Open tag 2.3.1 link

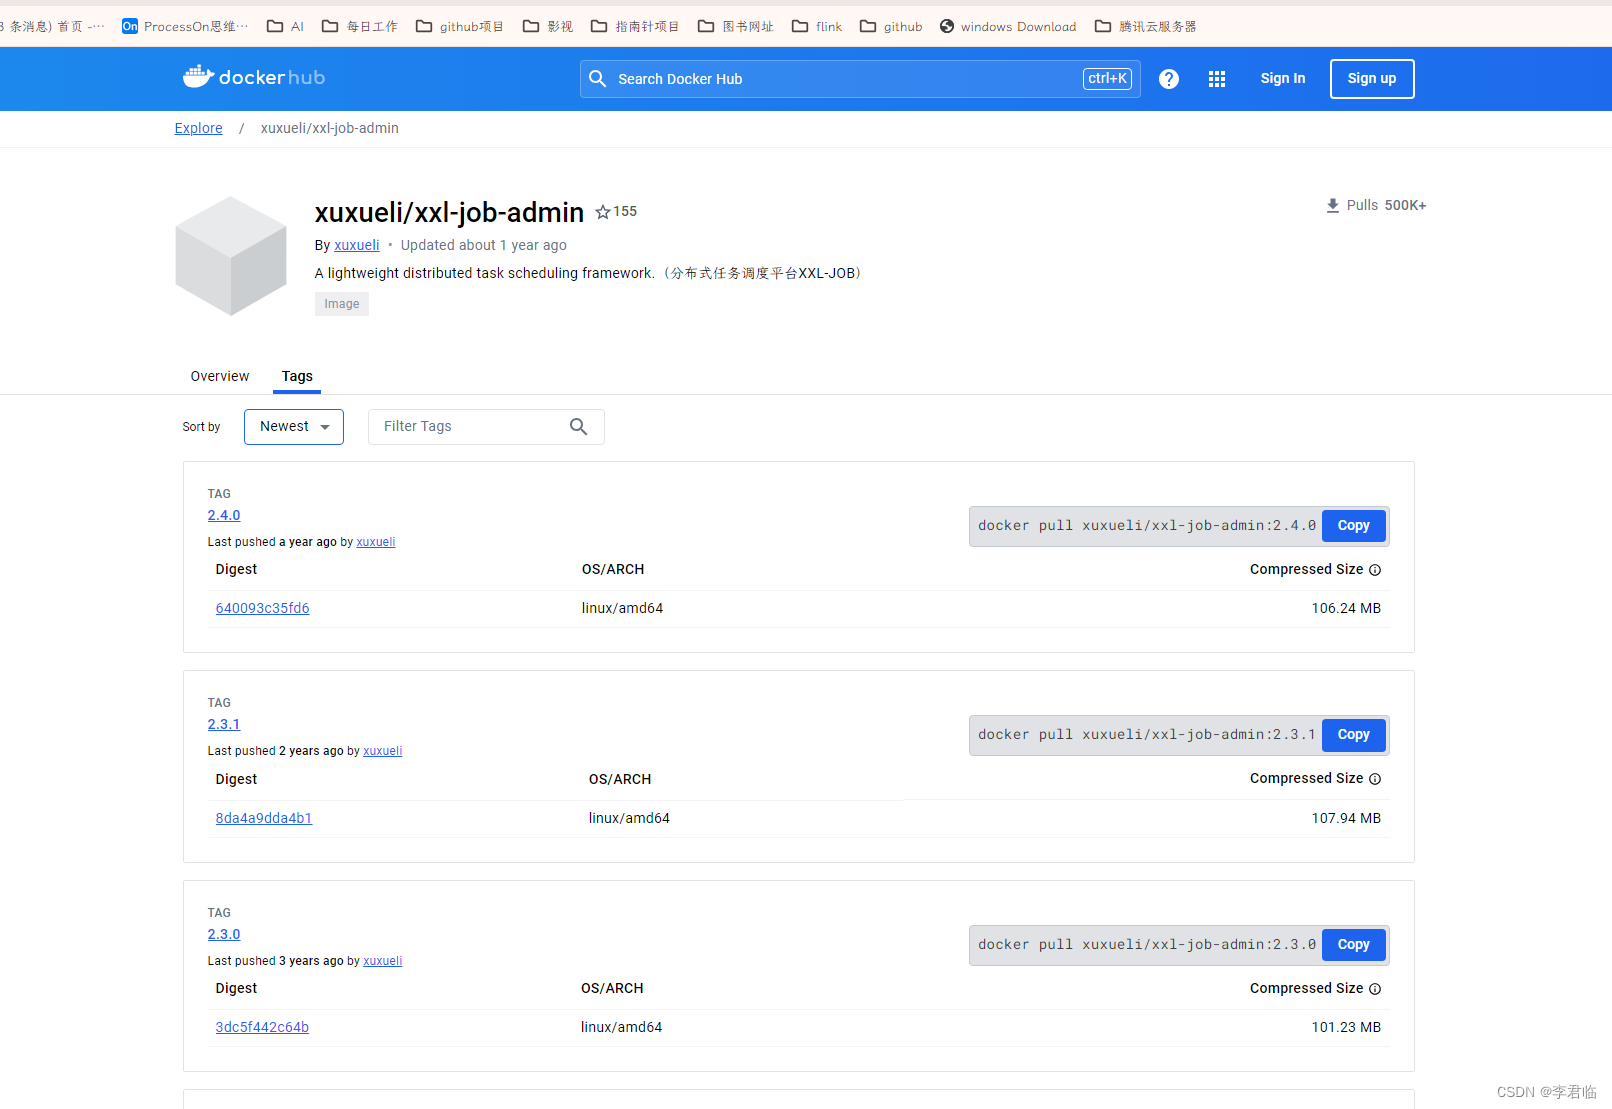224,724
